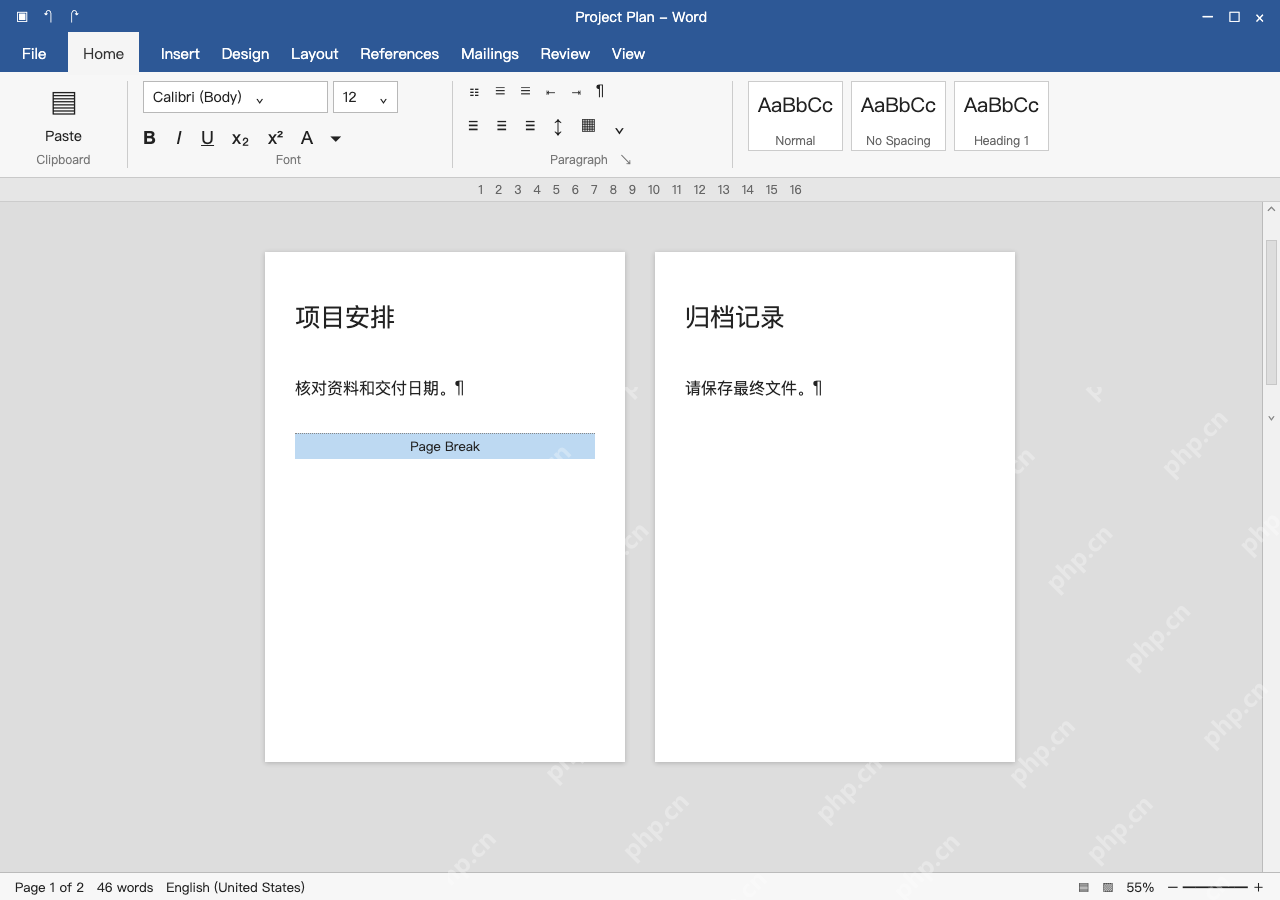Click the font color letter A
The height and width of the screenshot is (900, 1280).
coord(307,138)
